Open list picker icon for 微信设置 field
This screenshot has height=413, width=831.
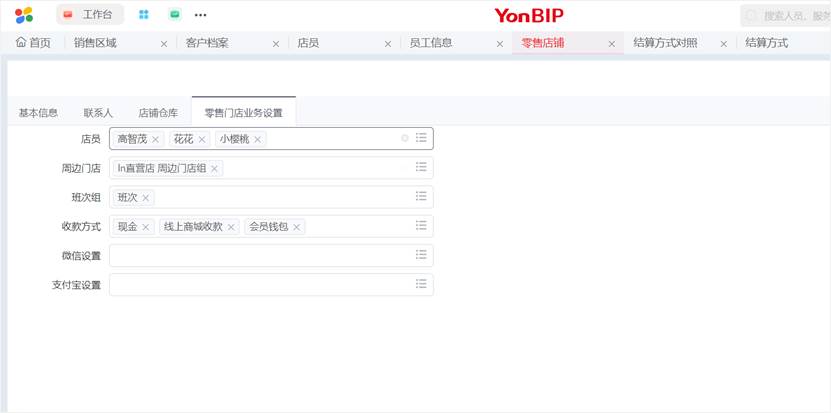(x=421, y=255)
